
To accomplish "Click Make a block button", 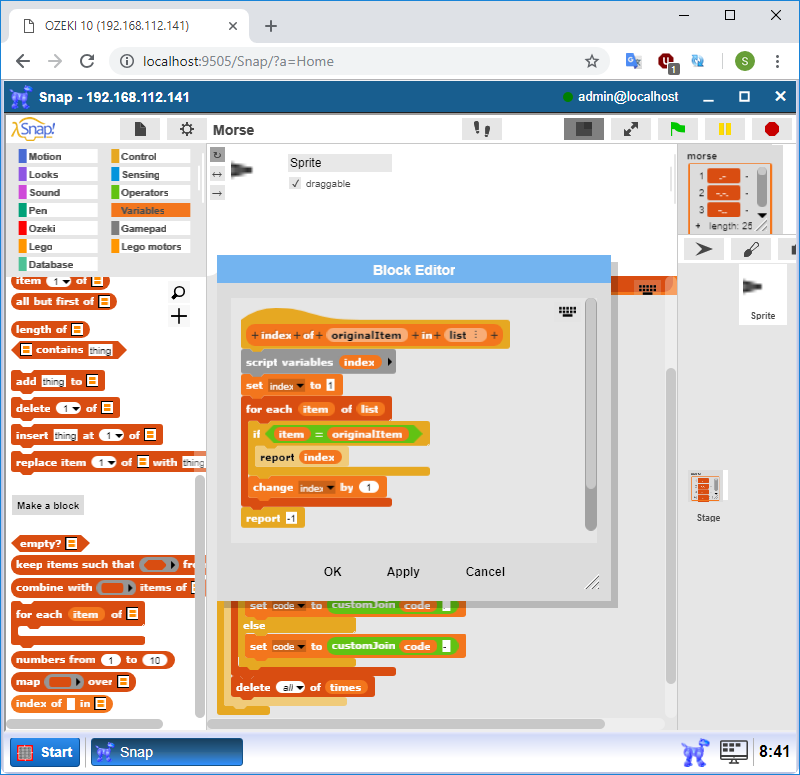I will tap(48, 505).
